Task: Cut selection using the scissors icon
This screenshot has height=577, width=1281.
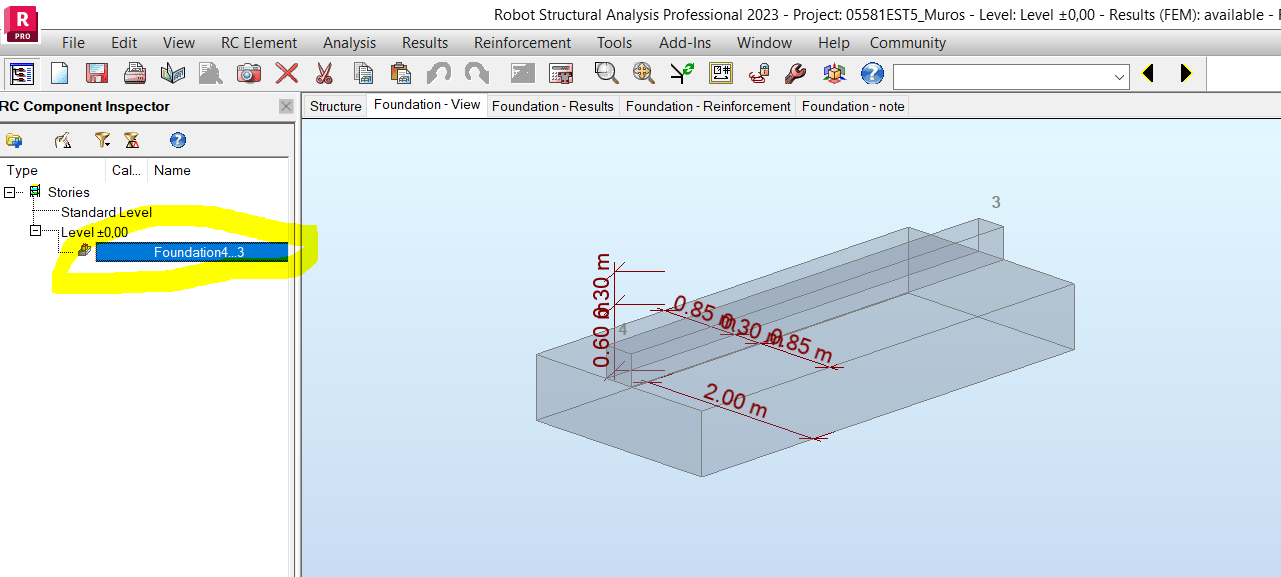Action: (323, 73)
